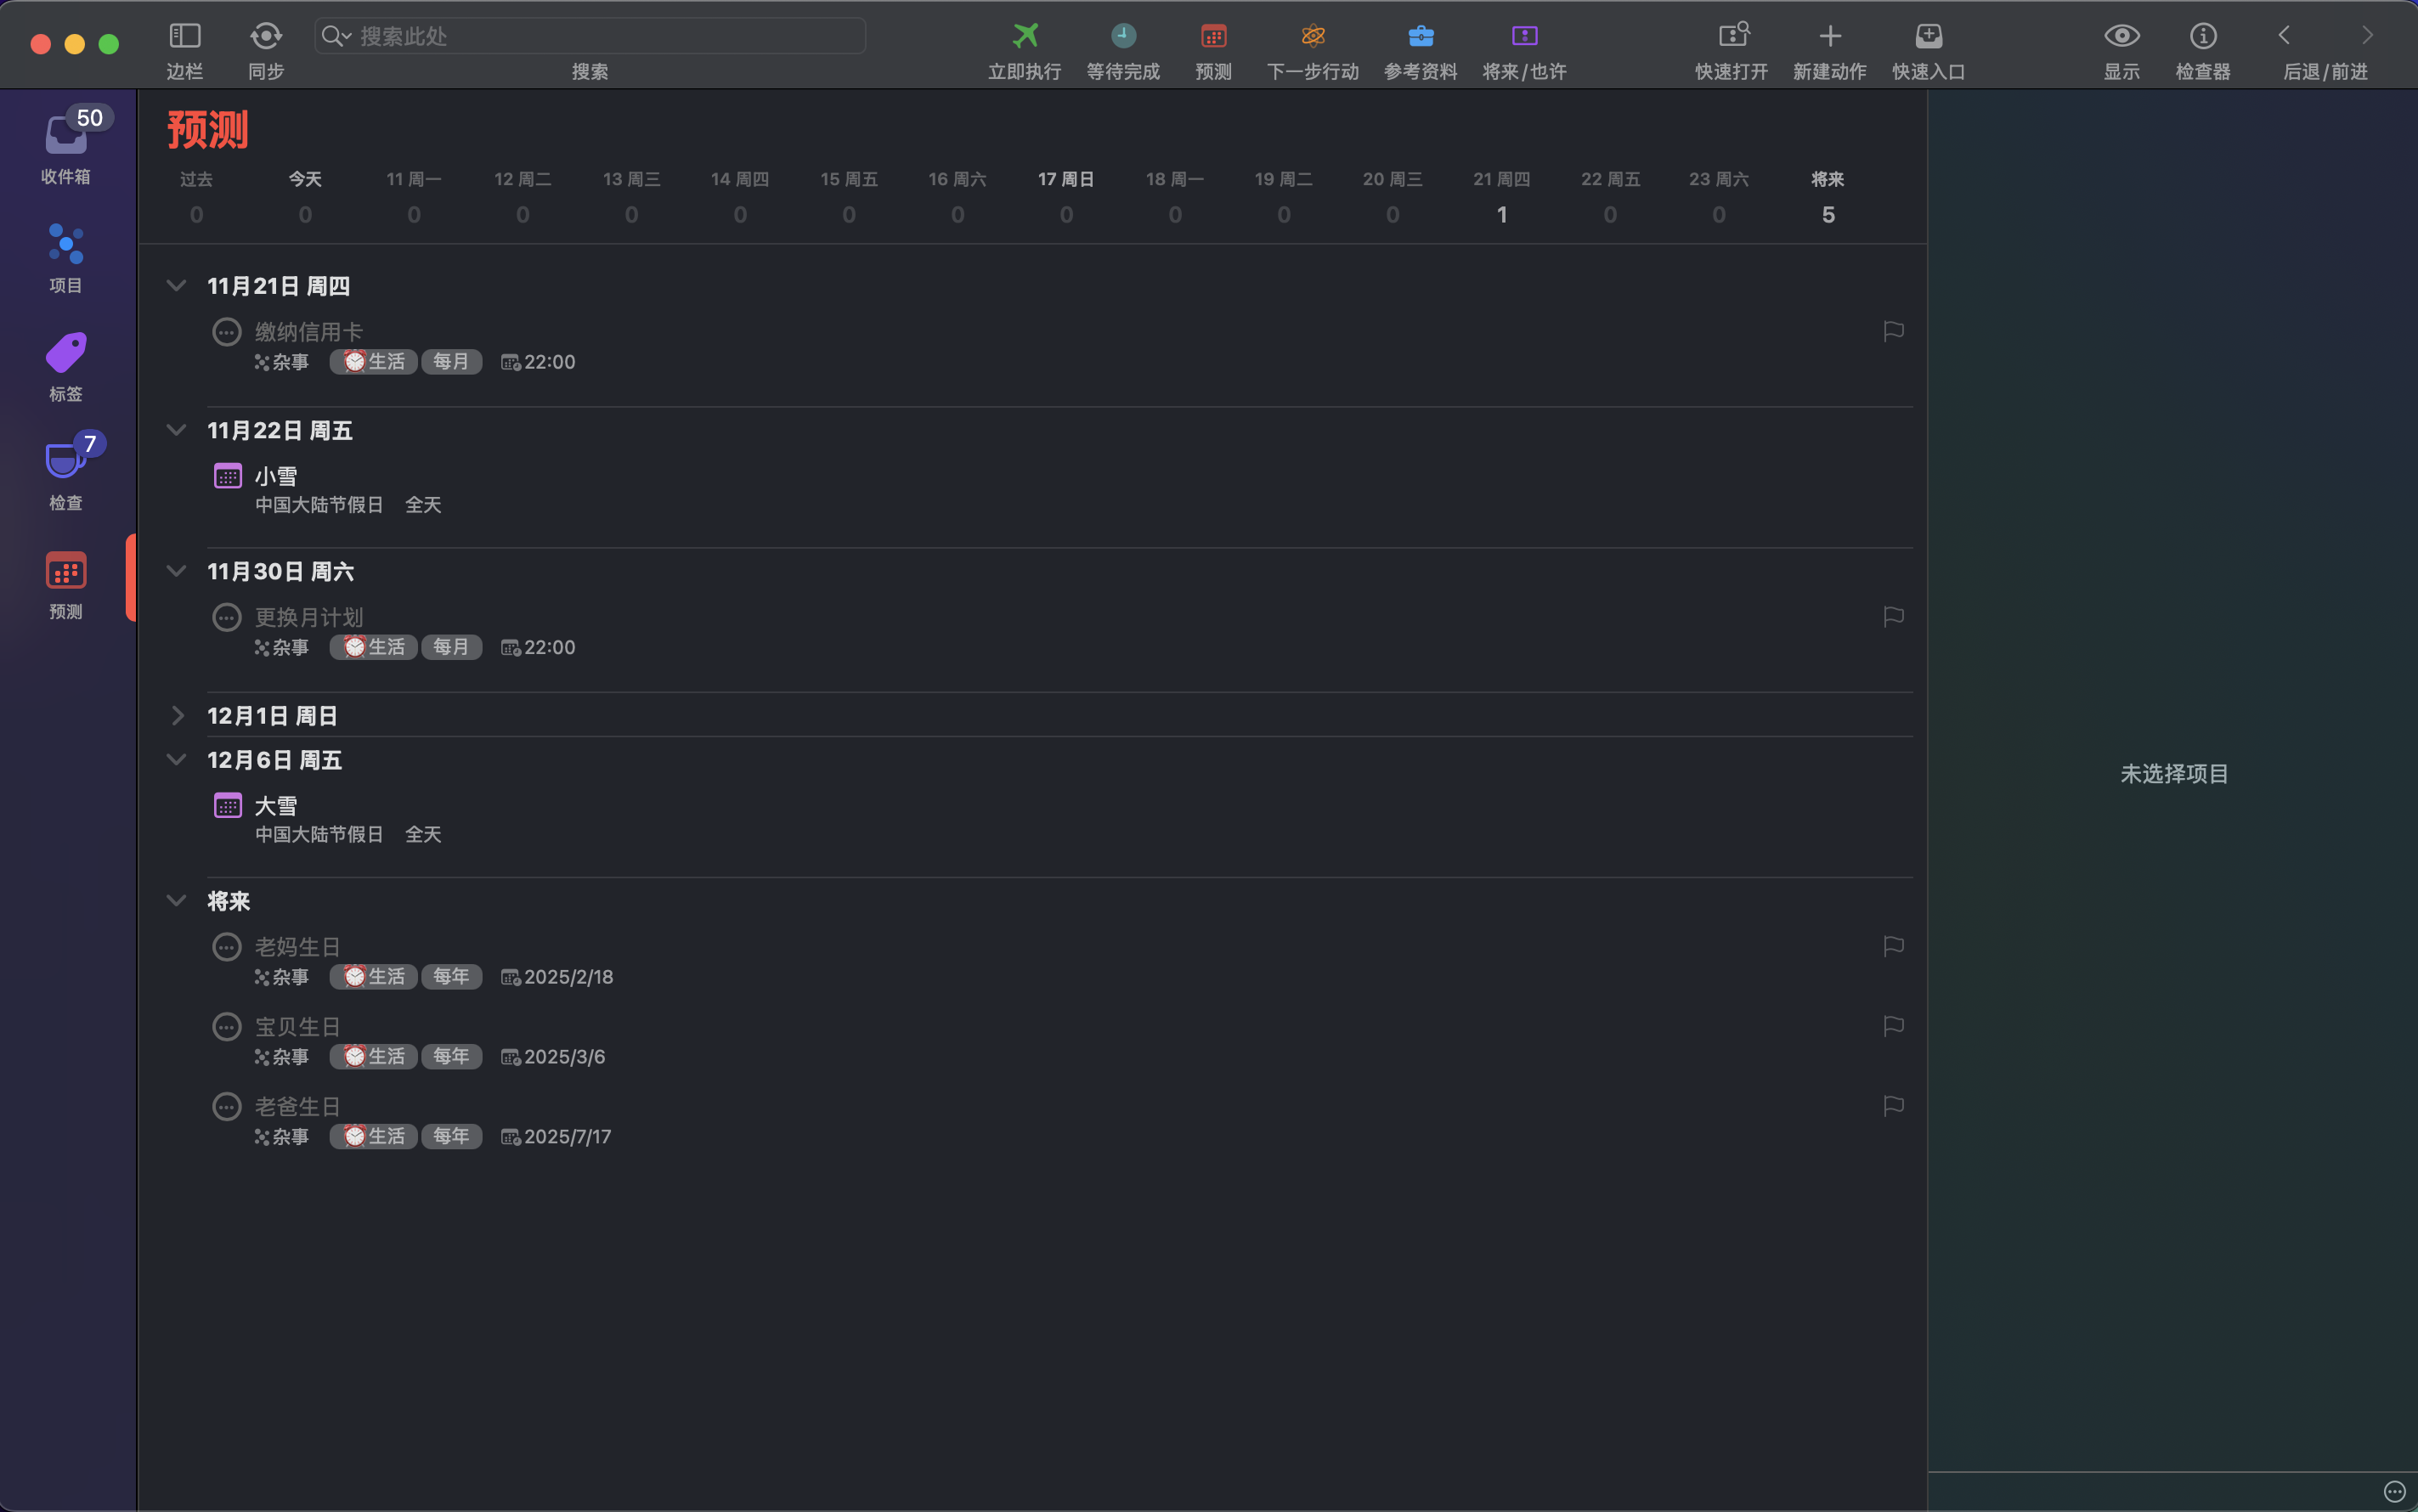Flag the 缴纳信用卡 task
This screenshot has height=1512, width=2418.
(x=1893, y=331)
